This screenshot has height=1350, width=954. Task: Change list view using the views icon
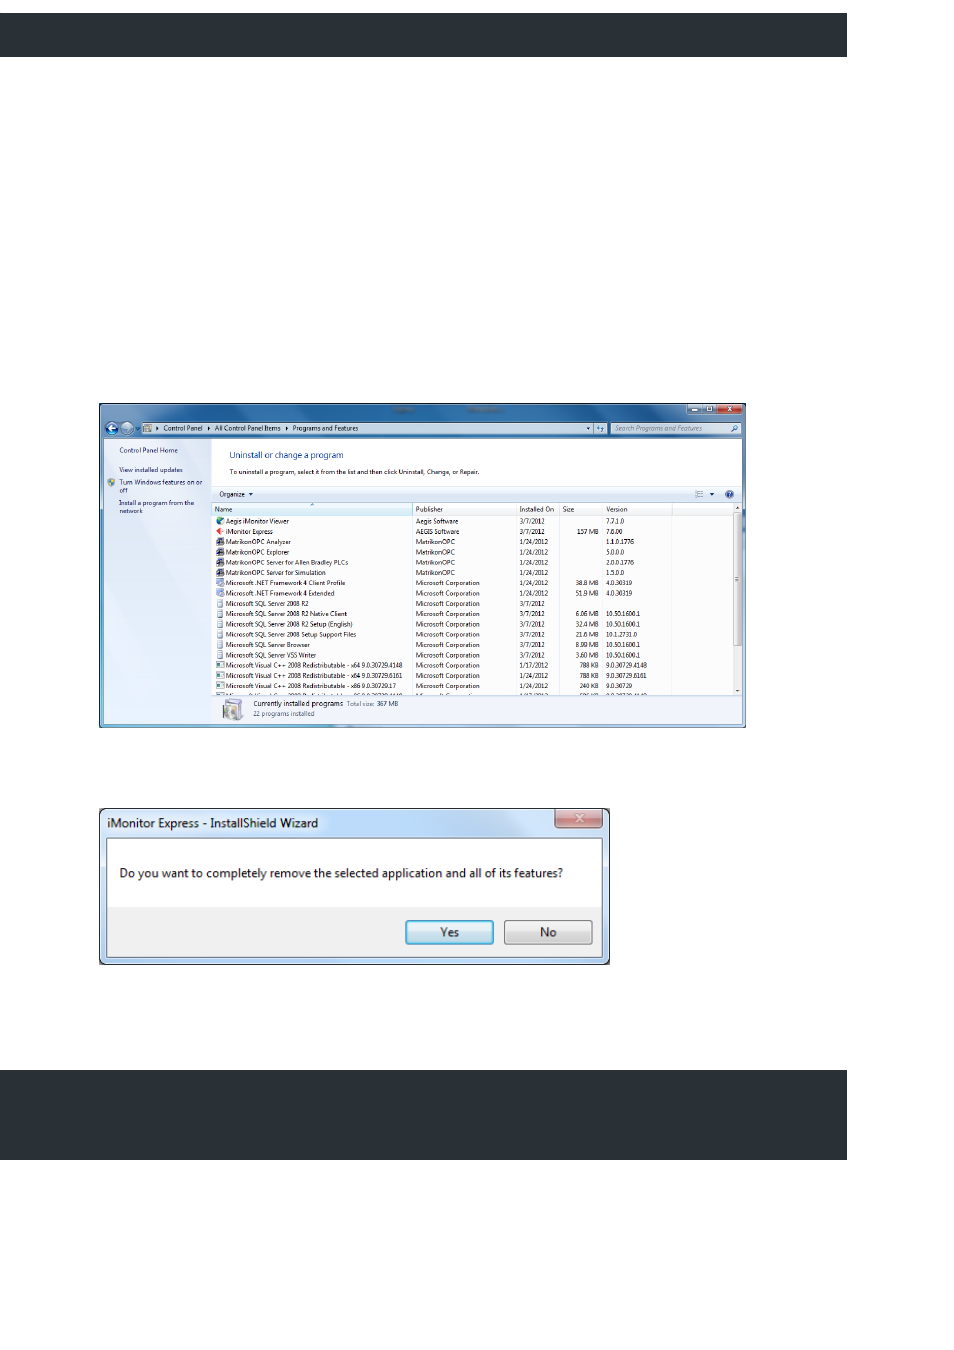(x=699, y=494)
